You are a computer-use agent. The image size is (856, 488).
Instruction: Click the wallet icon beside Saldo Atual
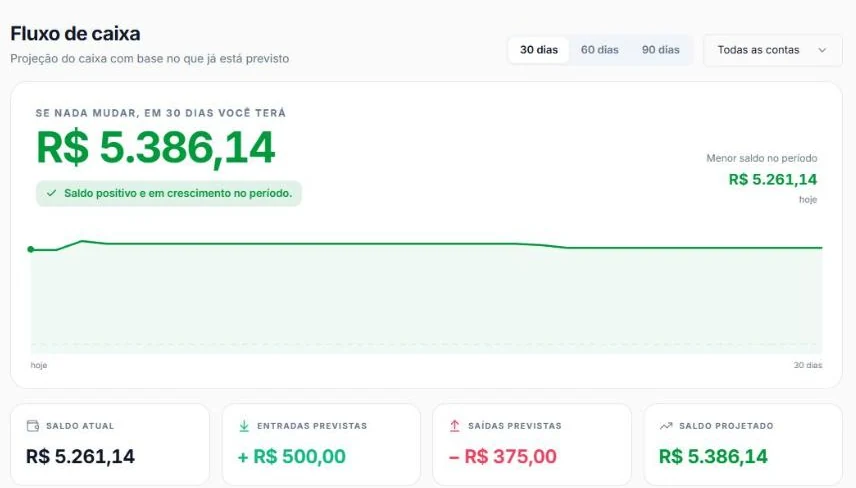pos(33,426)
